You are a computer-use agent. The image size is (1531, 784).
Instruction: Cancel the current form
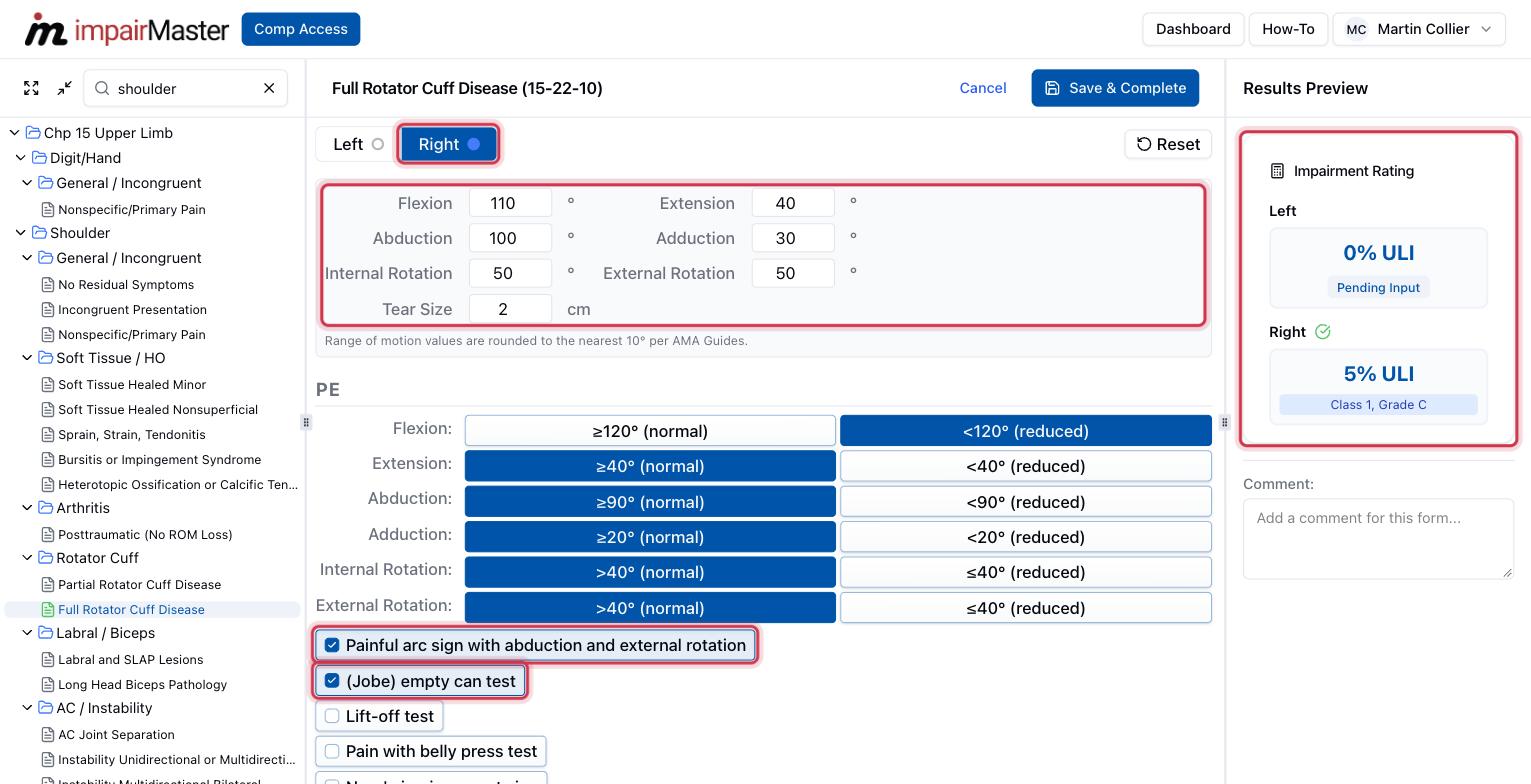coord(983,88)
